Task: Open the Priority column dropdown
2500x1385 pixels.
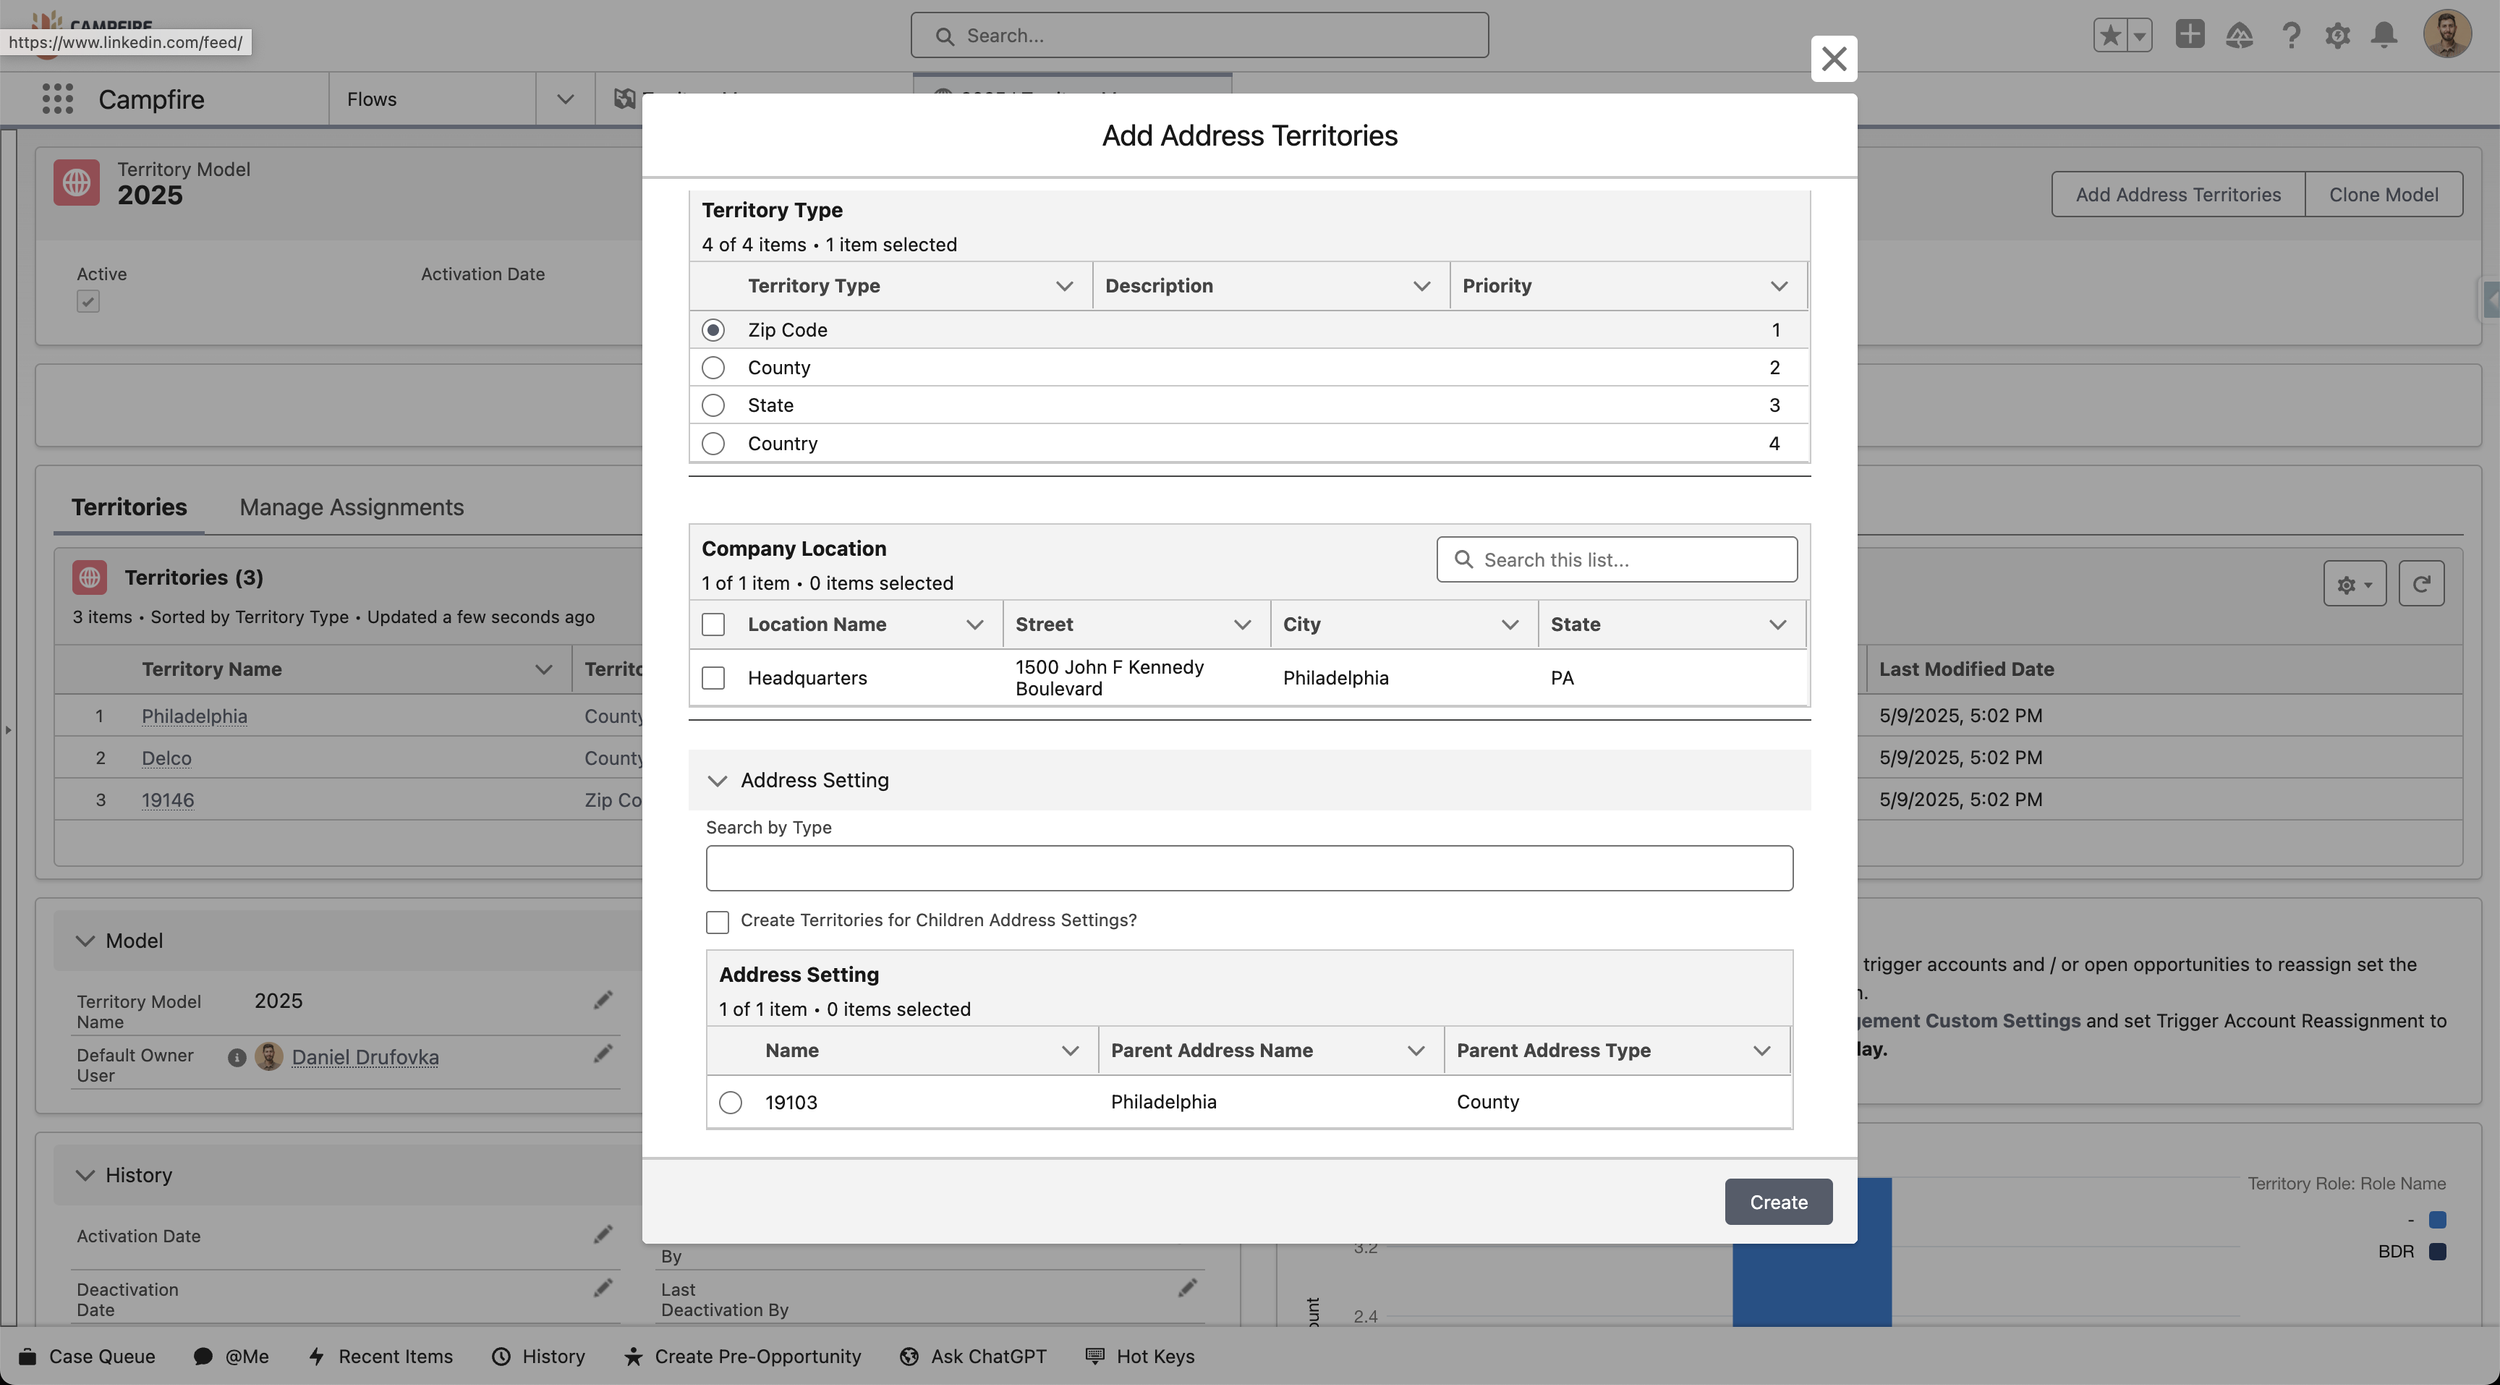Action: click(1778, 286)
